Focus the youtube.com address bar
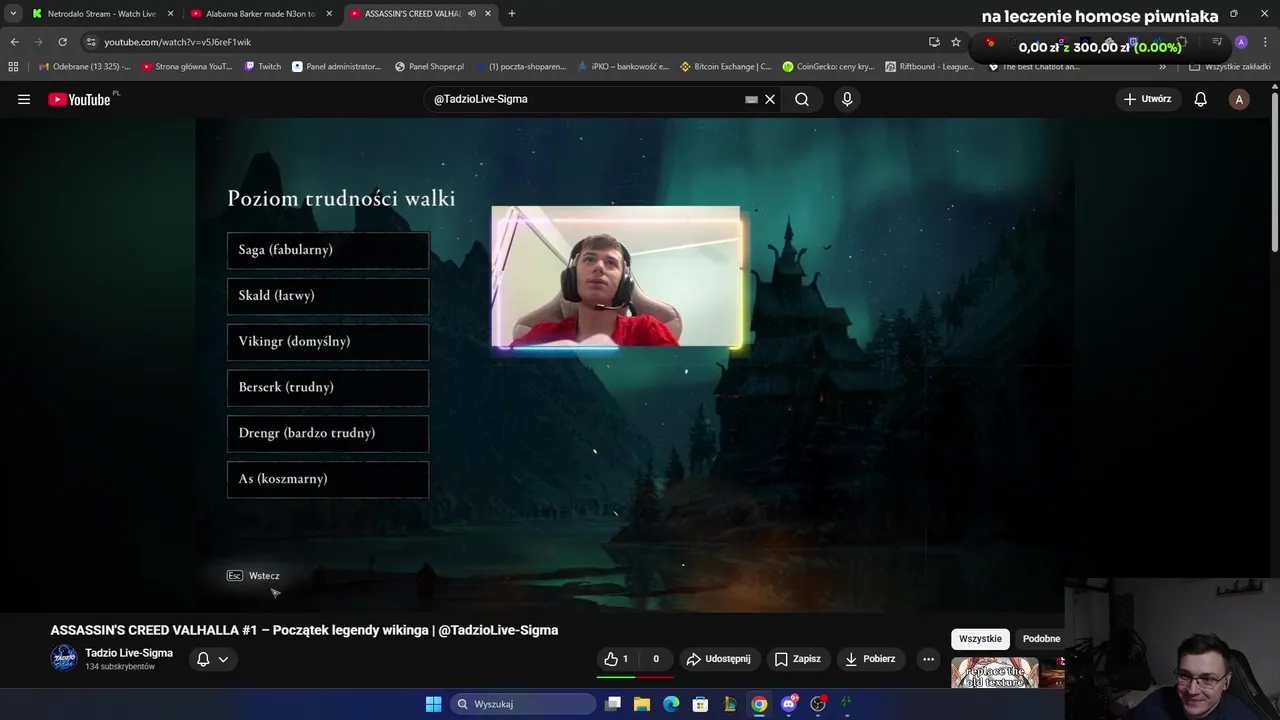 pos(500,42)
